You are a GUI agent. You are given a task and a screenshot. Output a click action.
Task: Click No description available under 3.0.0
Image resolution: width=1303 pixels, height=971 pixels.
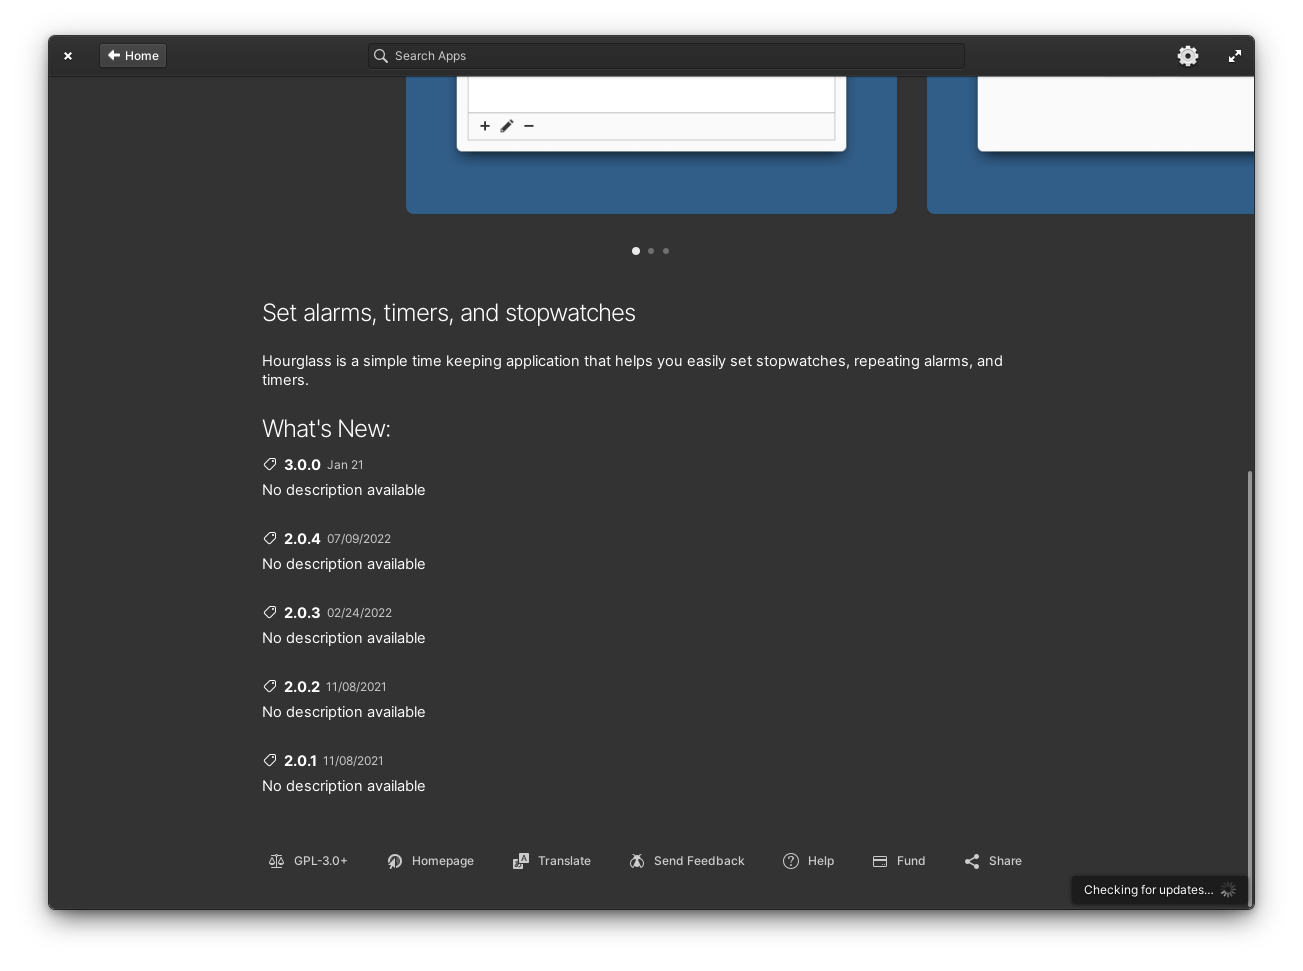(344, 490)
